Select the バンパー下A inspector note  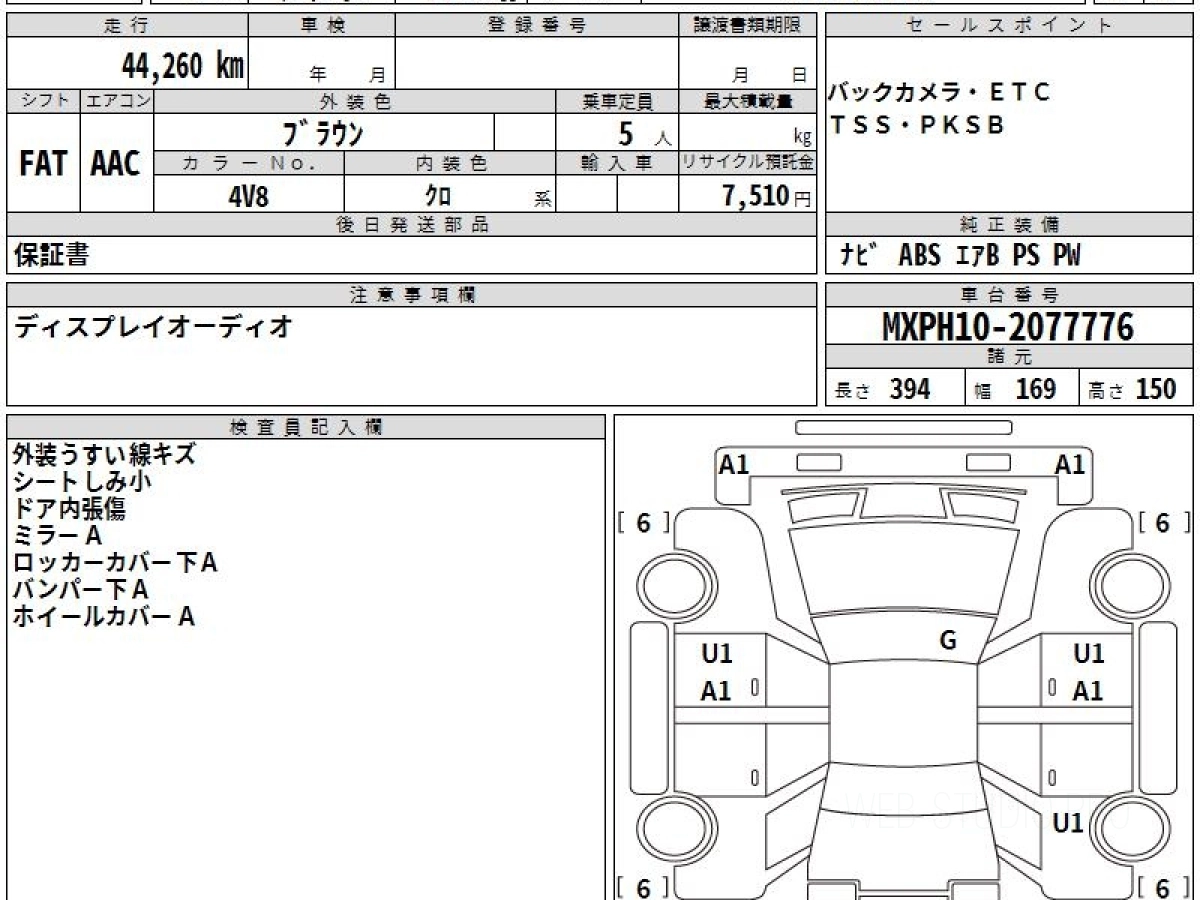[x=80, y=590]
